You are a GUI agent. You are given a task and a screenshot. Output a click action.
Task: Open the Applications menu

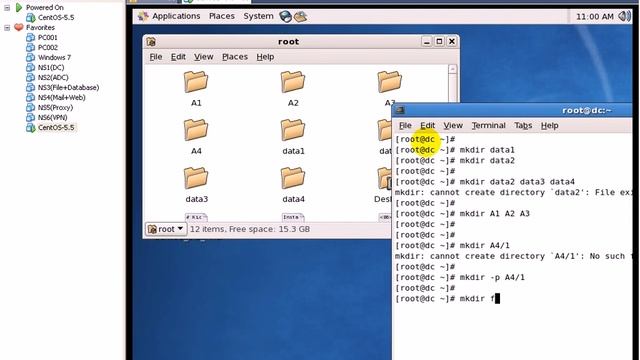(x=176, y=16)
